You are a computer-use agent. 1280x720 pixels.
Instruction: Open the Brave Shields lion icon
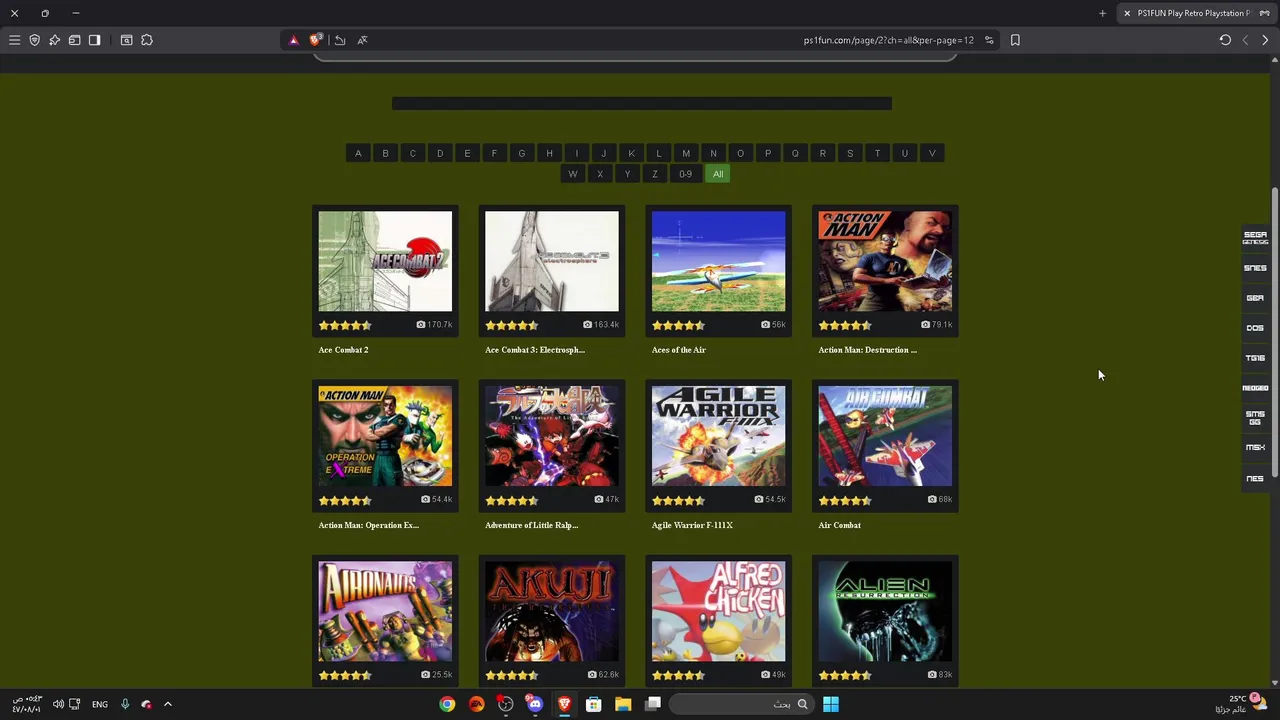316,40
